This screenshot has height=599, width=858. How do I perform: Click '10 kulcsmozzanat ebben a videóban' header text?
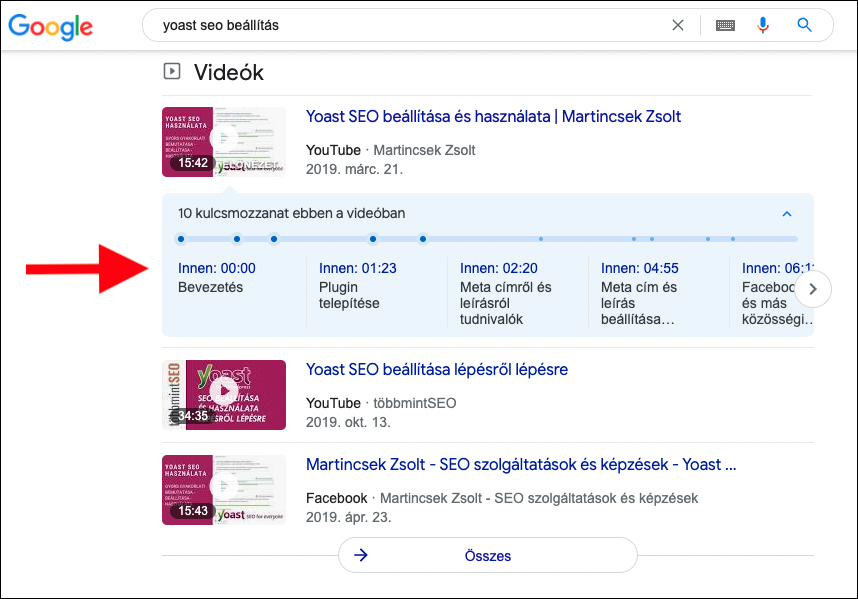point(291,213)
